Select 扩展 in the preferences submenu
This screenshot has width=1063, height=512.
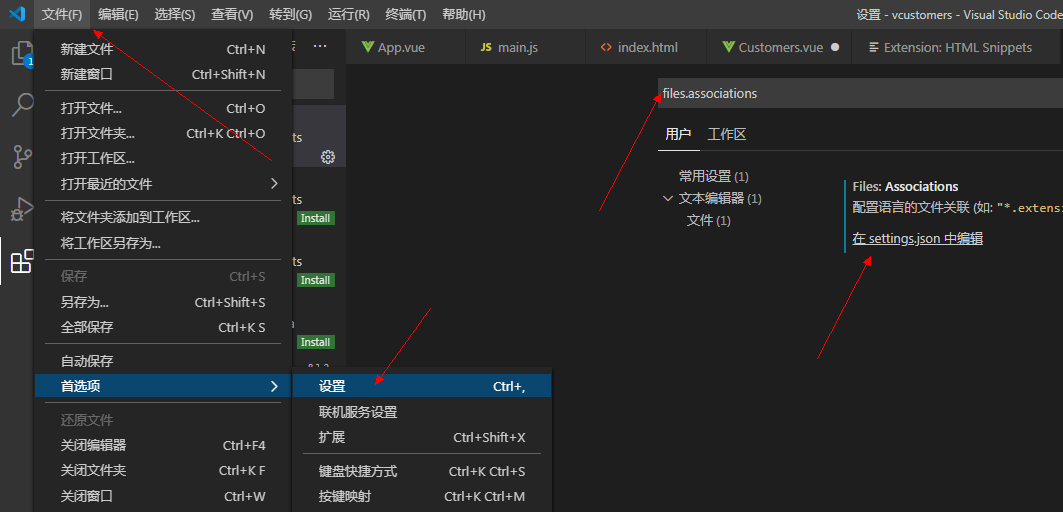(422, 437)
